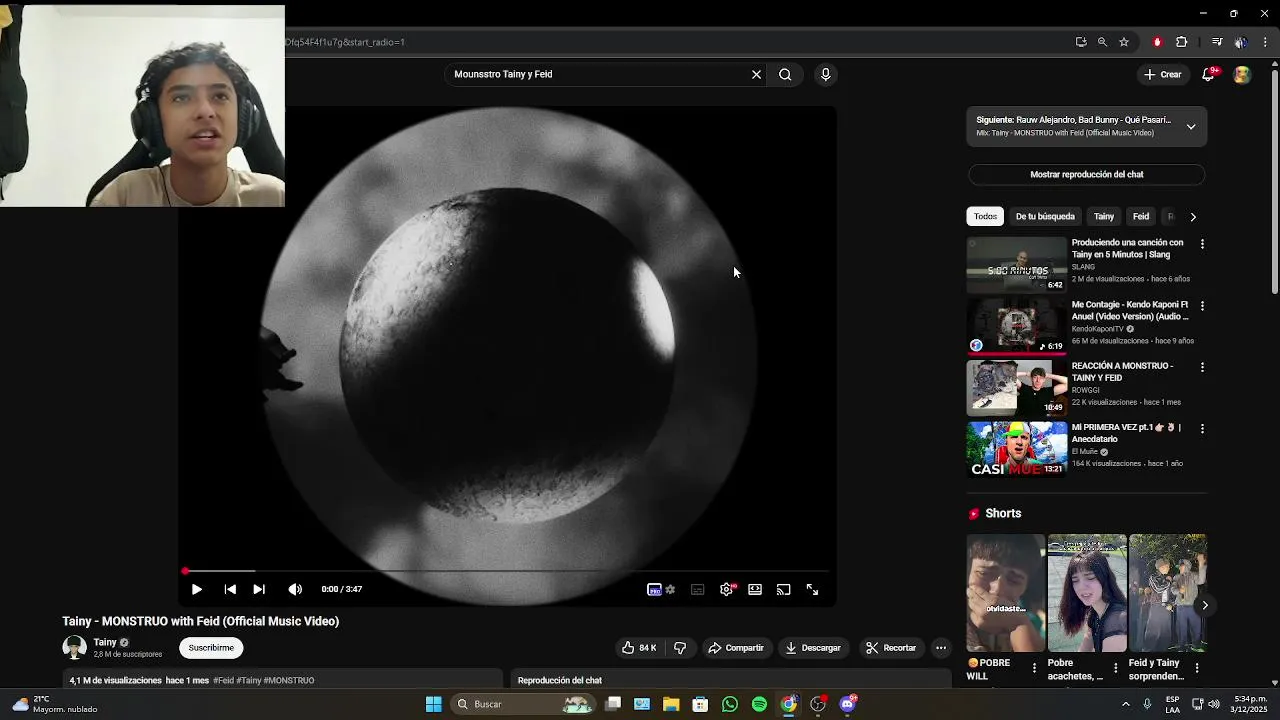1280x720 pixels.
Task: Open the Chrome three-dot menu
Action: (x=1266, y=42)
